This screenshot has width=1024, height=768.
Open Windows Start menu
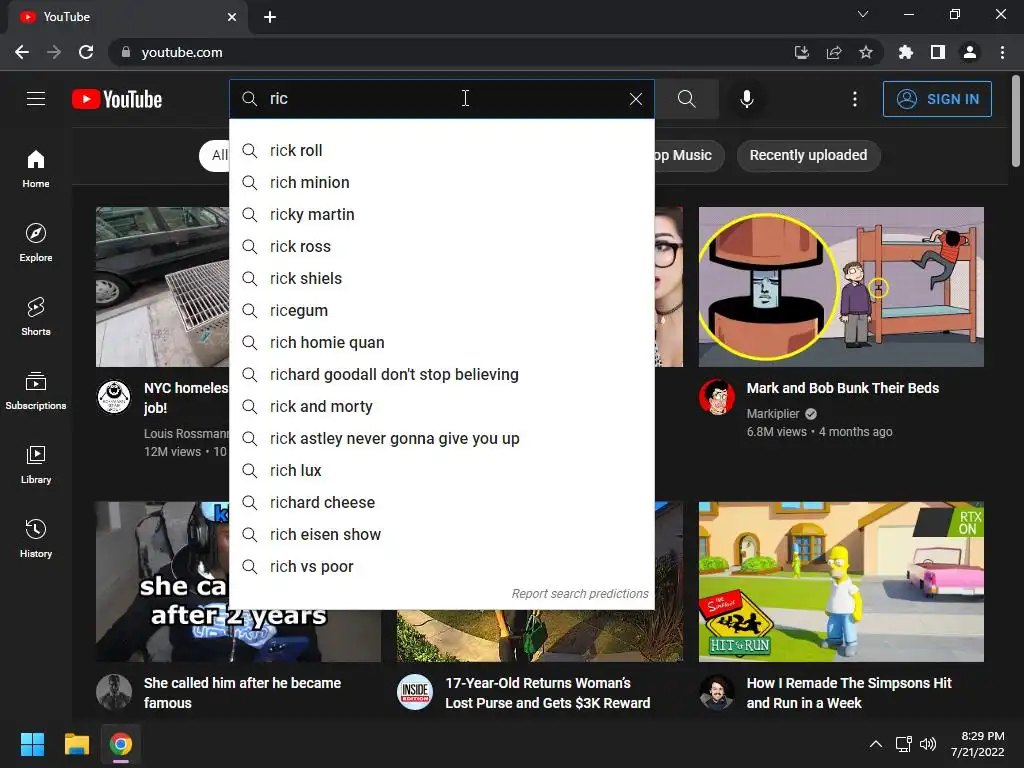tap(32, 744)
